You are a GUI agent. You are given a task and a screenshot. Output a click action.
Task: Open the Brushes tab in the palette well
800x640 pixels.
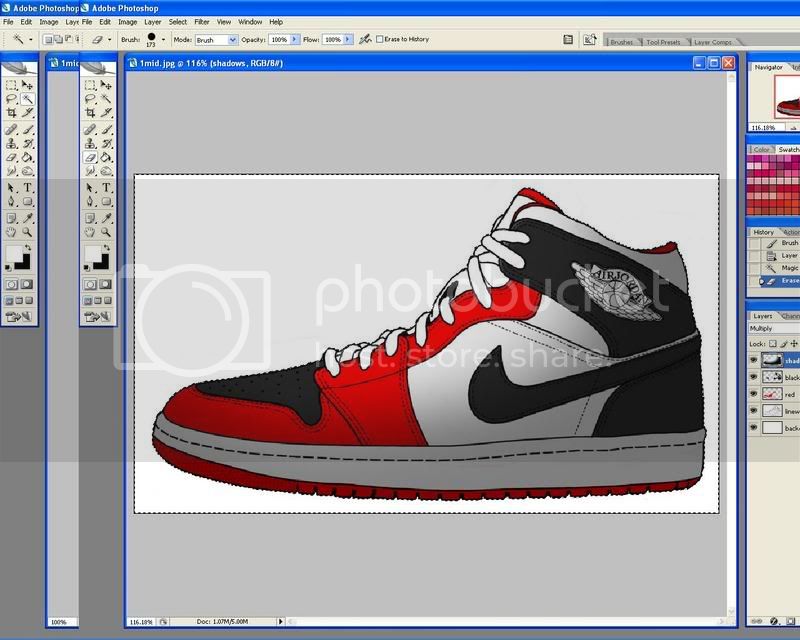tap(621, 42)
